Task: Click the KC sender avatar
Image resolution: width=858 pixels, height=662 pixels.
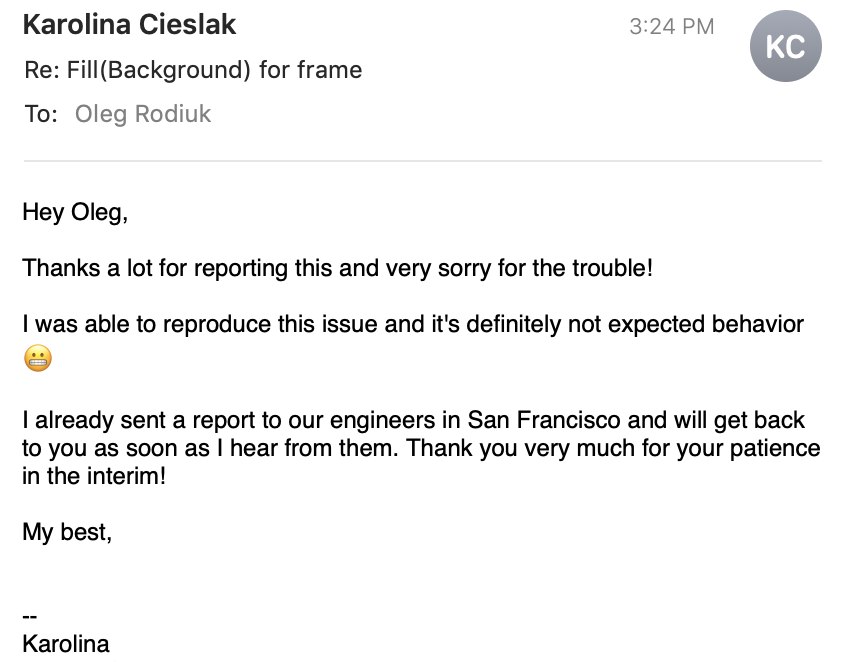Action: point(785,46)
